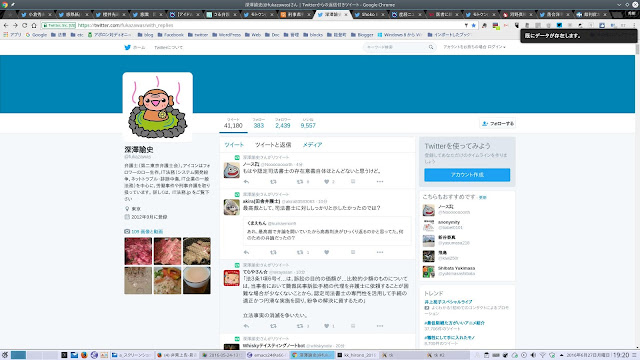The width and height of the screenshot is (640, 360).
Task: Open the 9,557 likes count
Action: pos(308,123)
